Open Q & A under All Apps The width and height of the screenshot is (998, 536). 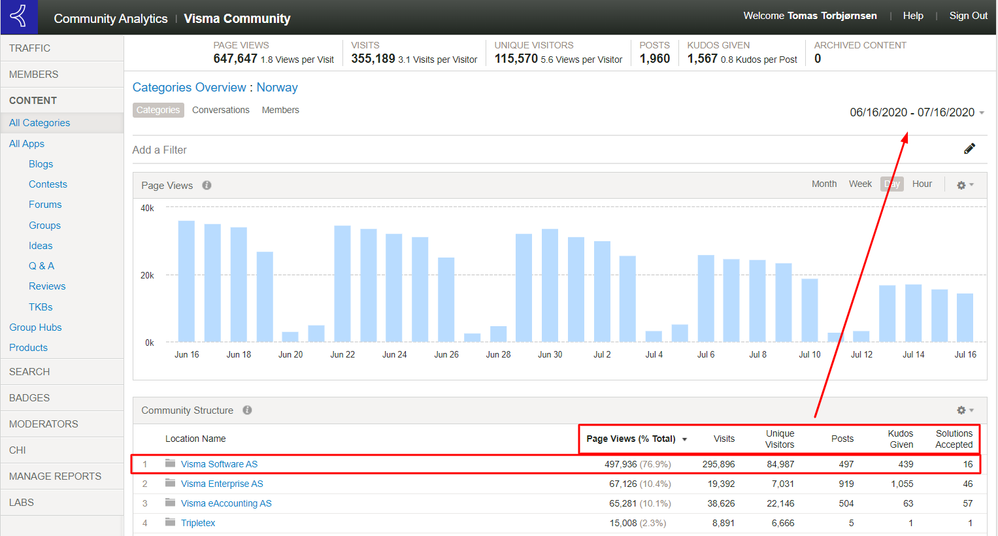point(41,266)
